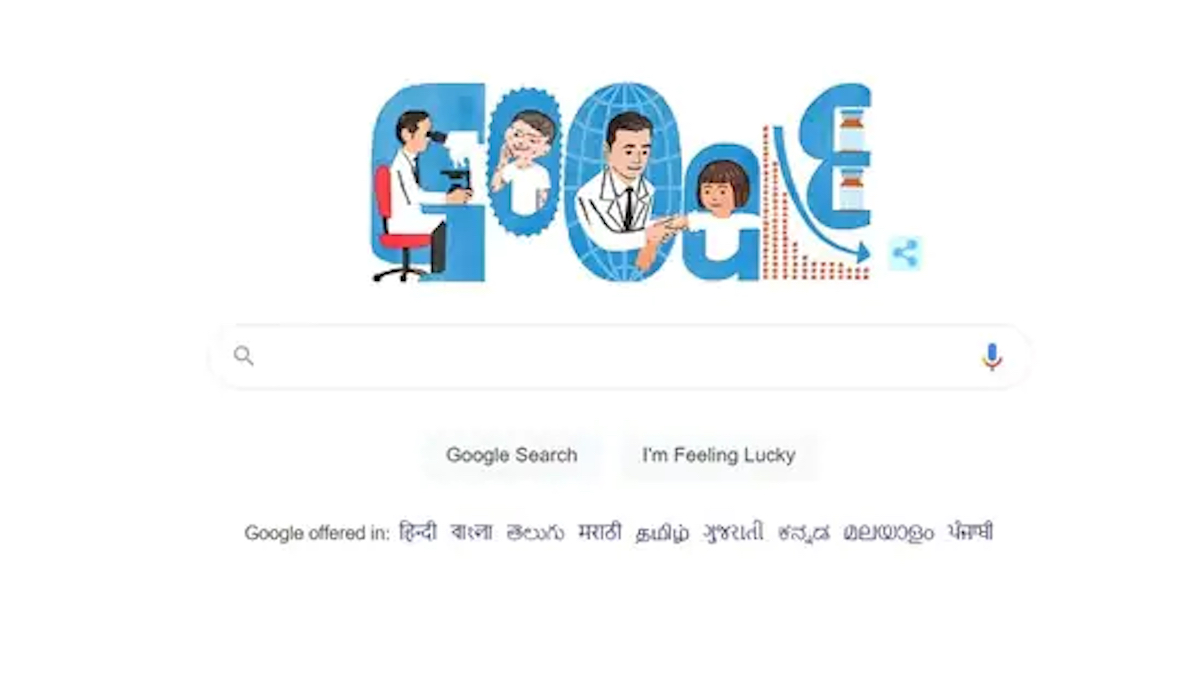The image size is (1200, 675).
Task: Focus the Google search text field
Action: click(x=620, y=356)
